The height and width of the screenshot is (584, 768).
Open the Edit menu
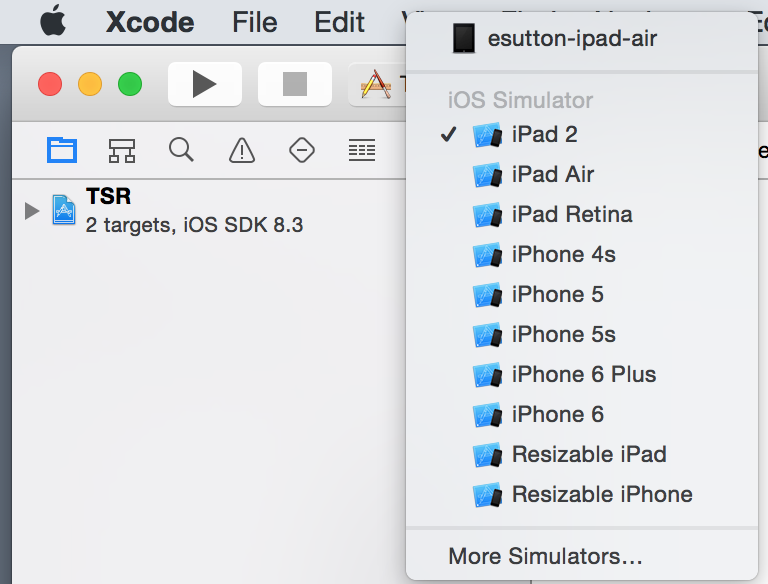(339, 22)
